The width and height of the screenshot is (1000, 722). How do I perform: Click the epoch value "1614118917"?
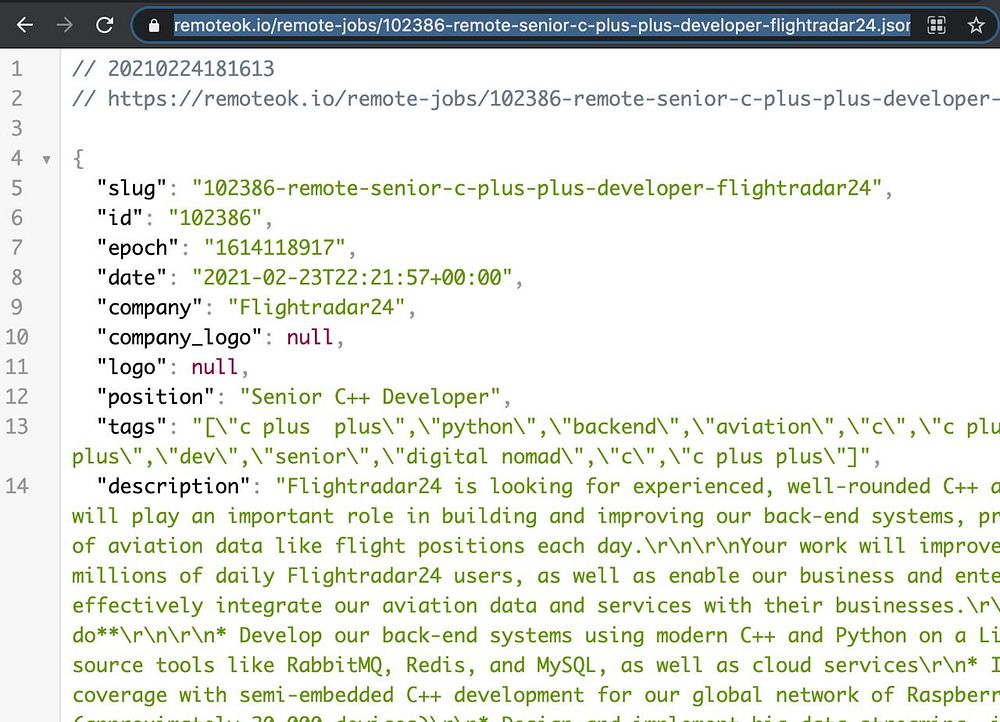tap(275, 247)
